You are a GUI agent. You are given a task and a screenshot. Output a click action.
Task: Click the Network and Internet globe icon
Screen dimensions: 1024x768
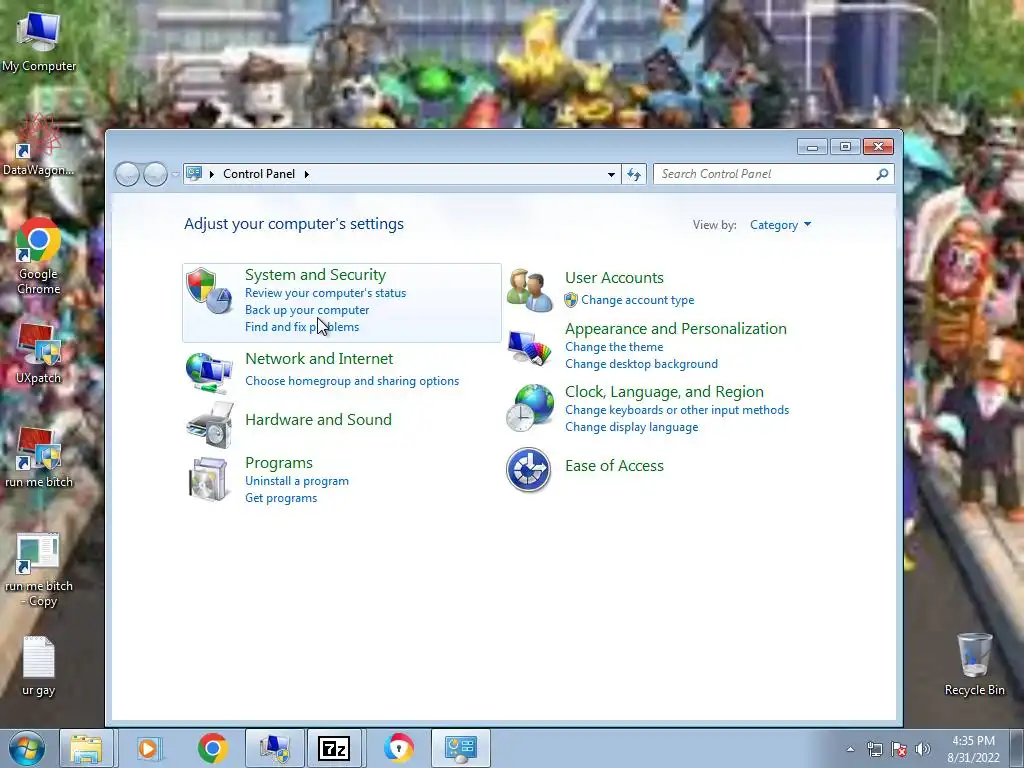point(209,372)
